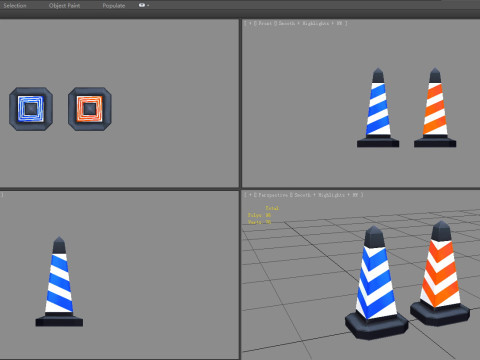The width and height of the screenshot is (480, 360).
Task: Select the orange cone in the top view
Action: click(x=90, y=109)
